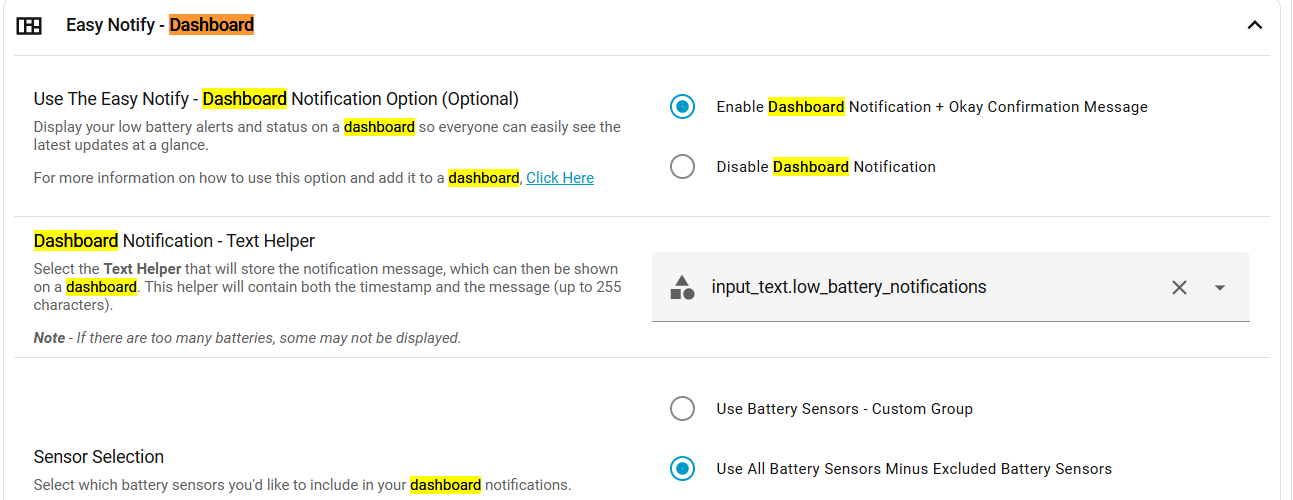
Task: Clear the low_battery_notifications selection with the X icon
Action: tap(1179, 288)
